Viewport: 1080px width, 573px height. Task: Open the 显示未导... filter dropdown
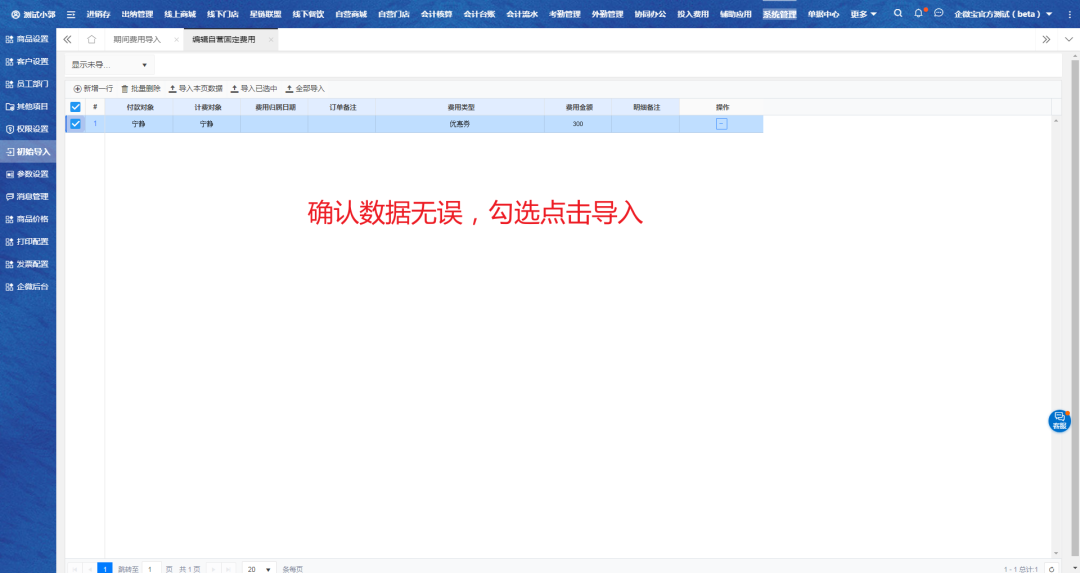(109, 65)
